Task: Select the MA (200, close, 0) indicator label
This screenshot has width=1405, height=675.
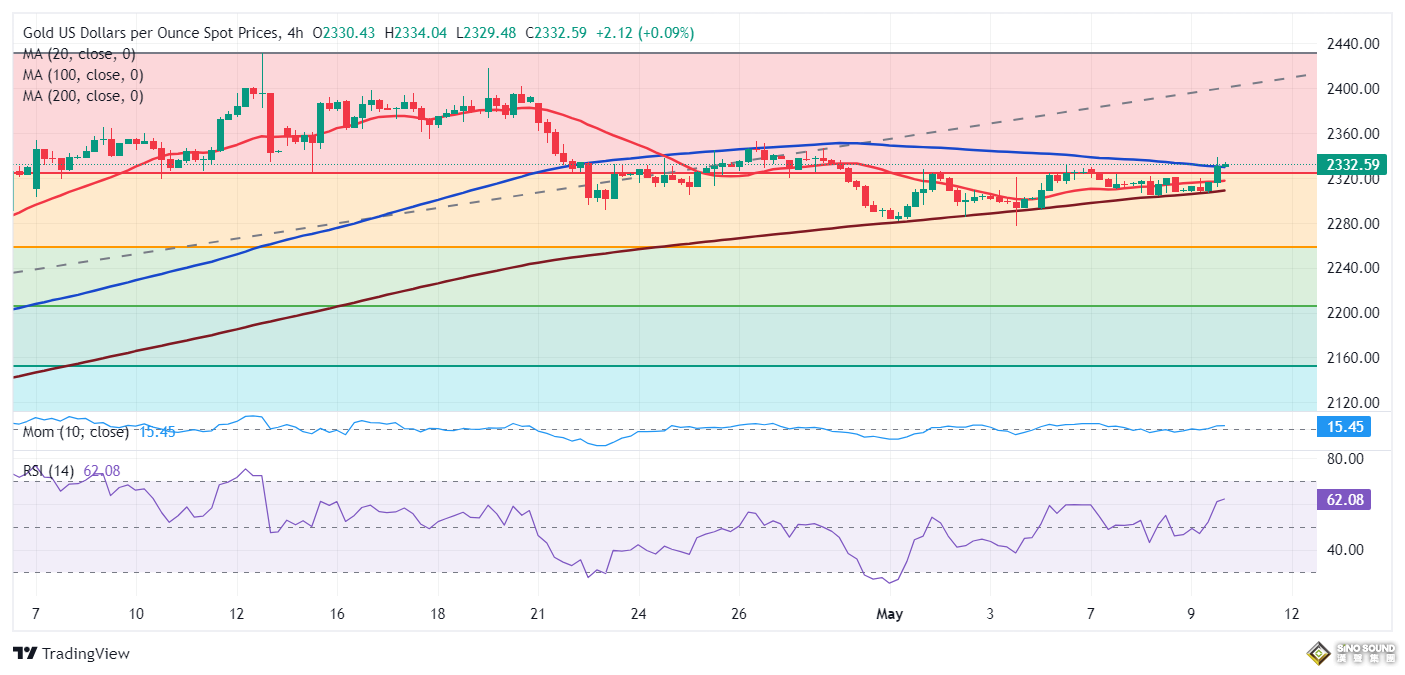Action: pyautogui.click(x=83, y=96)
